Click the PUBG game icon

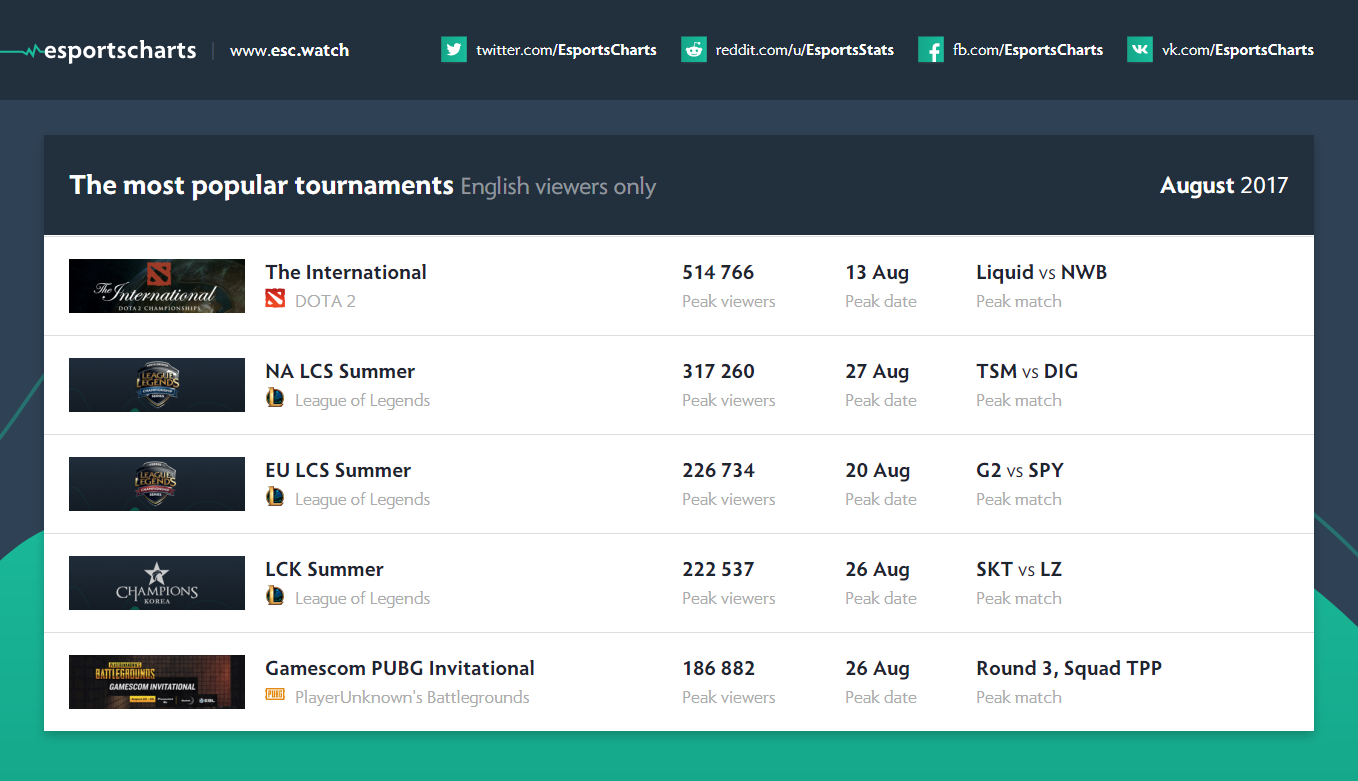click(275, 694)
